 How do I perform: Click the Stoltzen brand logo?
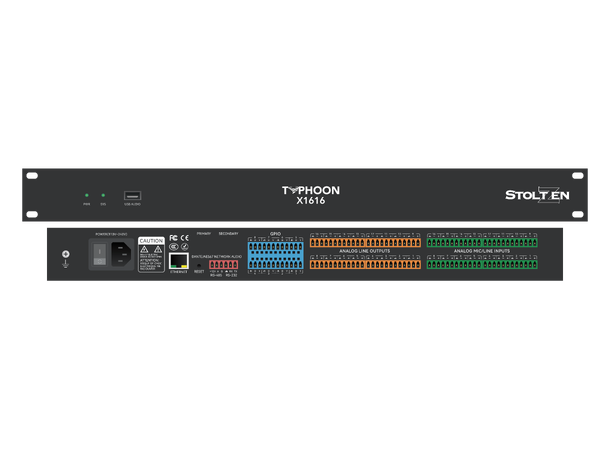point(537,194)
